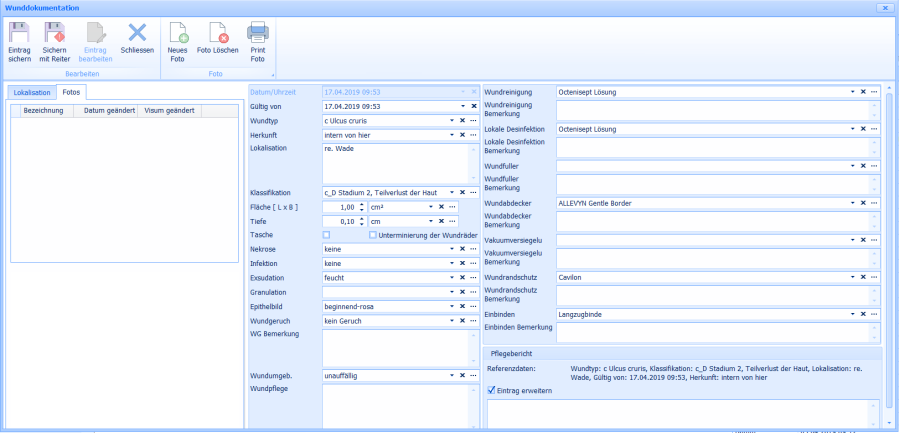This screenshot has width=899, height=435.
Task: Sort by the Bezeichnung column header
Action: (x=44, y=110)
